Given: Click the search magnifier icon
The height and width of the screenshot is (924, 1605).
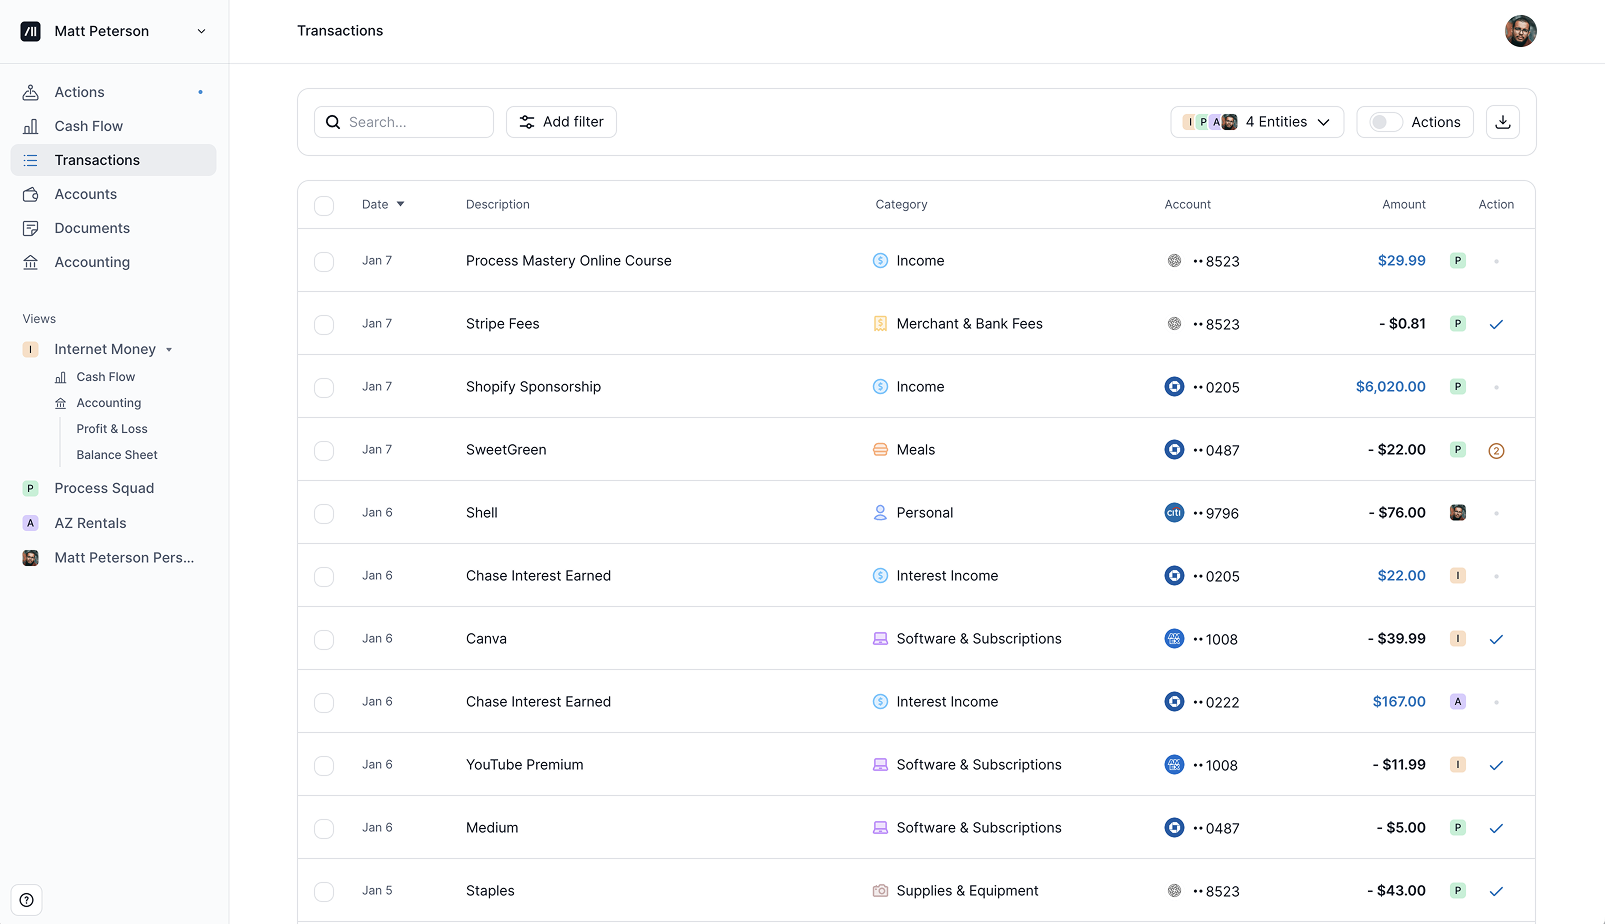Looking at the screenshot, I should (x=333, y=121).
